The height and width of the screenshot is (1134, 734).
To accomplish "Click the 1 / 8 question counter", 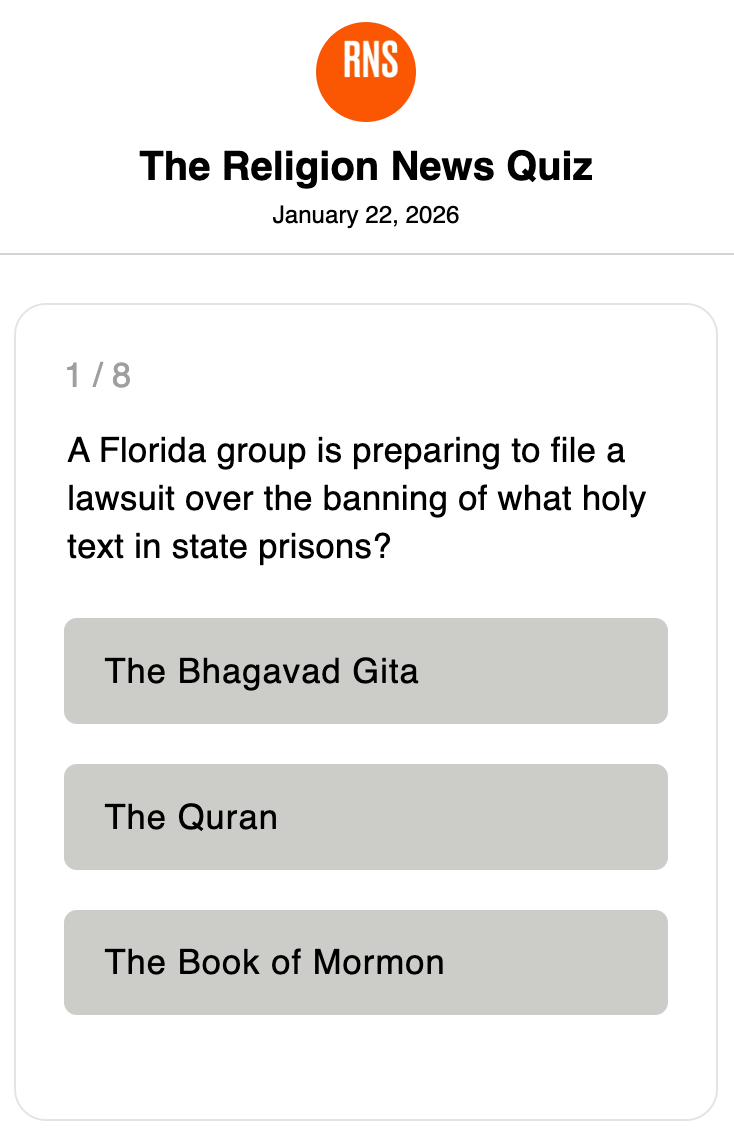I will 98,376.
